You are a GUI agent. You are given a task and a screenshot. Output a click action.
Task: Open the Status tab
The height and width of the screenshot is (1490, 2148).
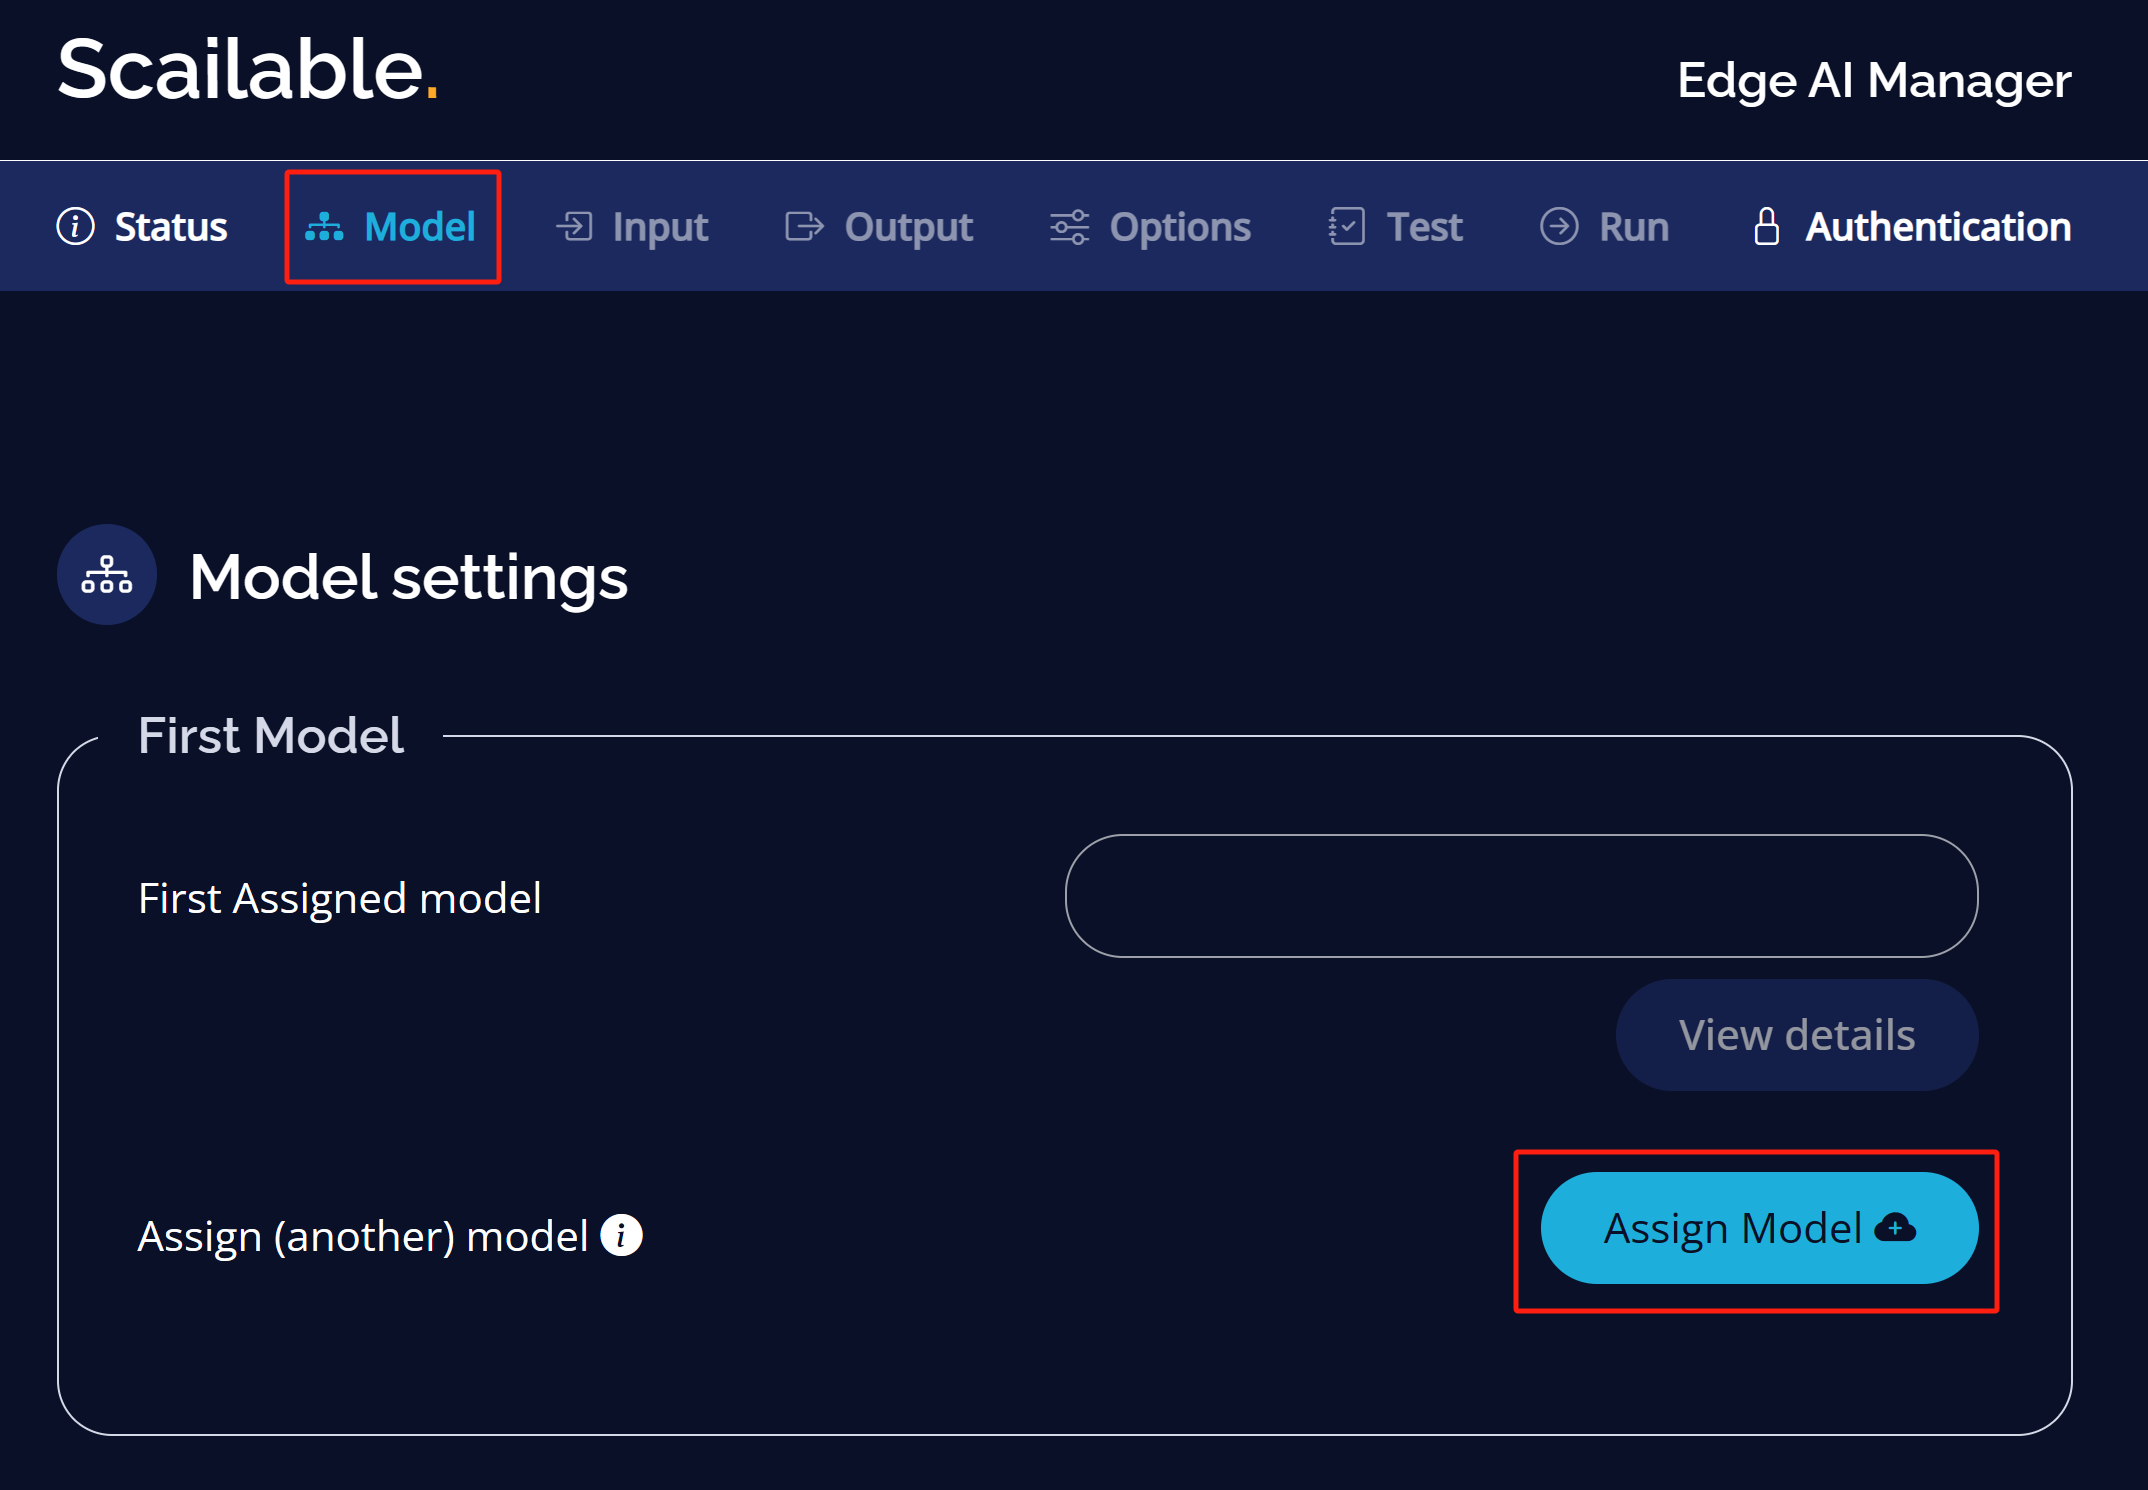click(142, 227)
